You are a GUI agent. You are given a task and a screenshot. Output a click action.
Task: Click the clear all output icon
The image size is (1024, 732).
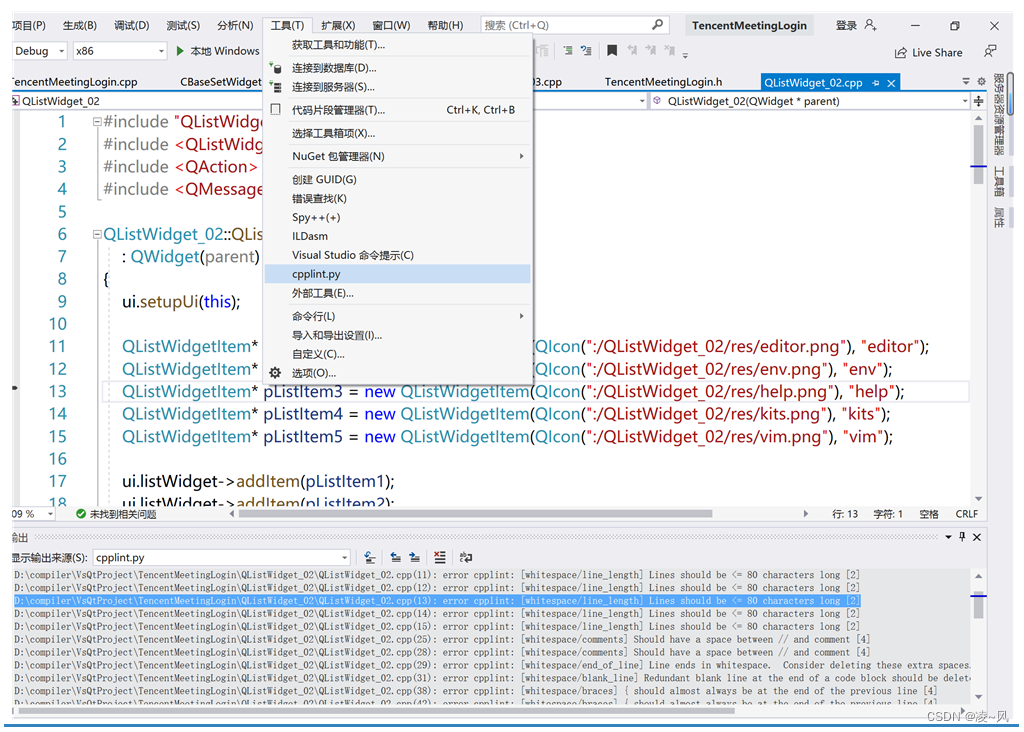pos(440,557)
